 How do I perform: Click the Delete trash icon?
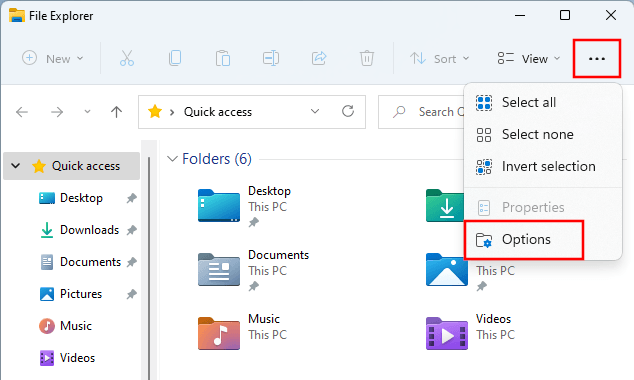[367, 59]
